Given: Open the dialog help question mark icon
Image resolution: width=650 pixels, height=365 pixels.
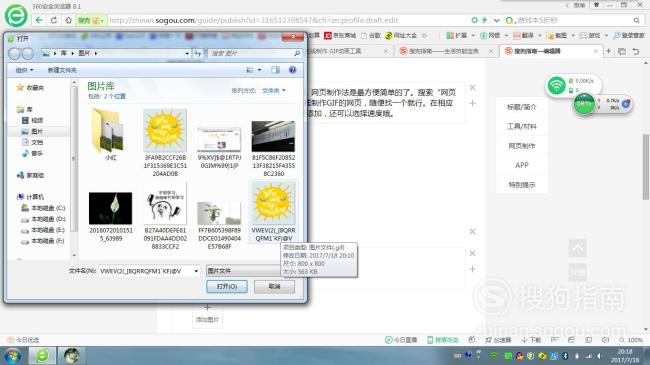Looking at the screenshot, I should [x=293, y=70].
